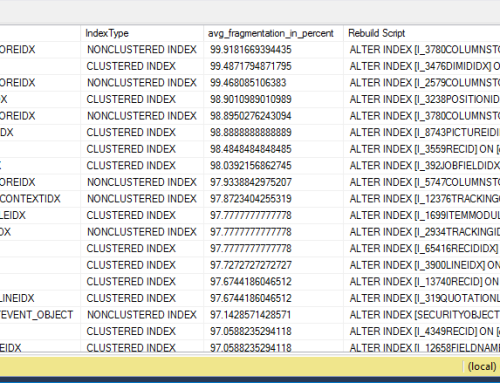Select NONCLUSTERED INDEX cell in 97.8723404255319 row
Image resolution: width=500 pixels, height=383 pixels.
[x=142, y=199]
